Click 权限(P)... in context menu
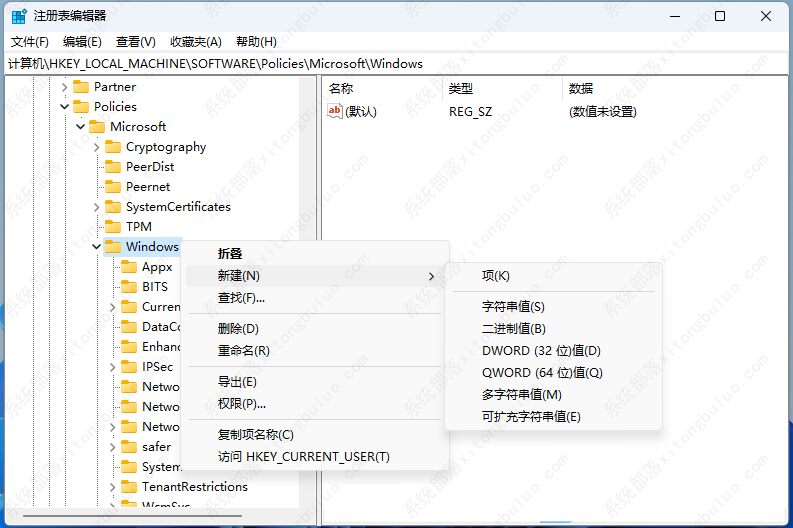 (242, 404)
